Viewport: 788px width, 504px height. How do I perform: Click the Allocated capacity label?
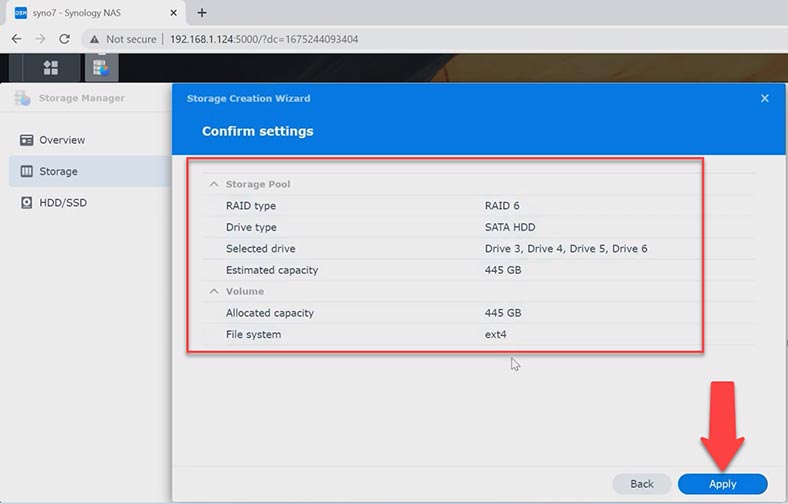[x=269, y=313]
